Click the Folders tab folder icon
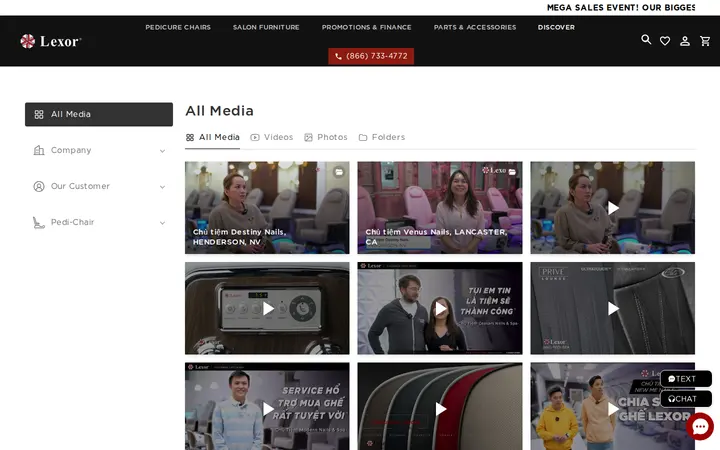The image size is (720, 450). click(363, 137)
